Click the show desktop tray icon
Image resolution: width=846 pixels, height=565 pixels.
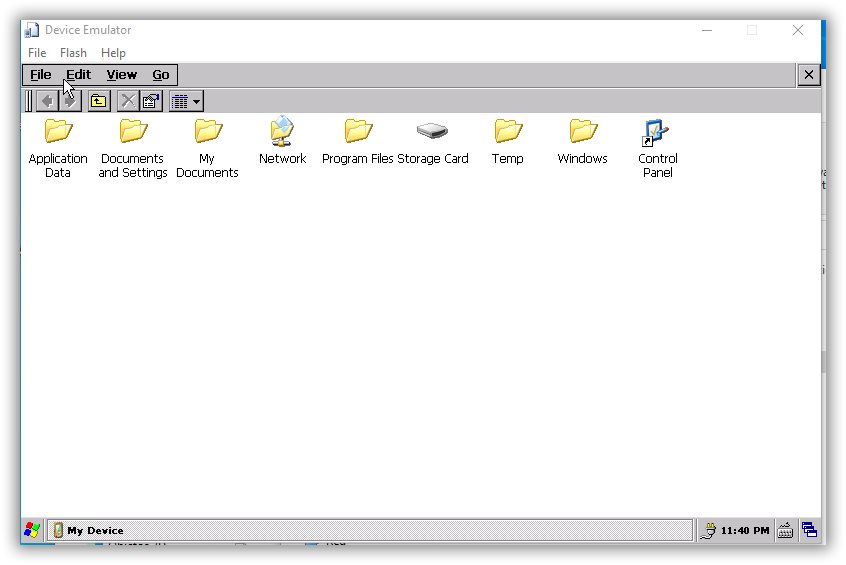[x=809, y=530]
